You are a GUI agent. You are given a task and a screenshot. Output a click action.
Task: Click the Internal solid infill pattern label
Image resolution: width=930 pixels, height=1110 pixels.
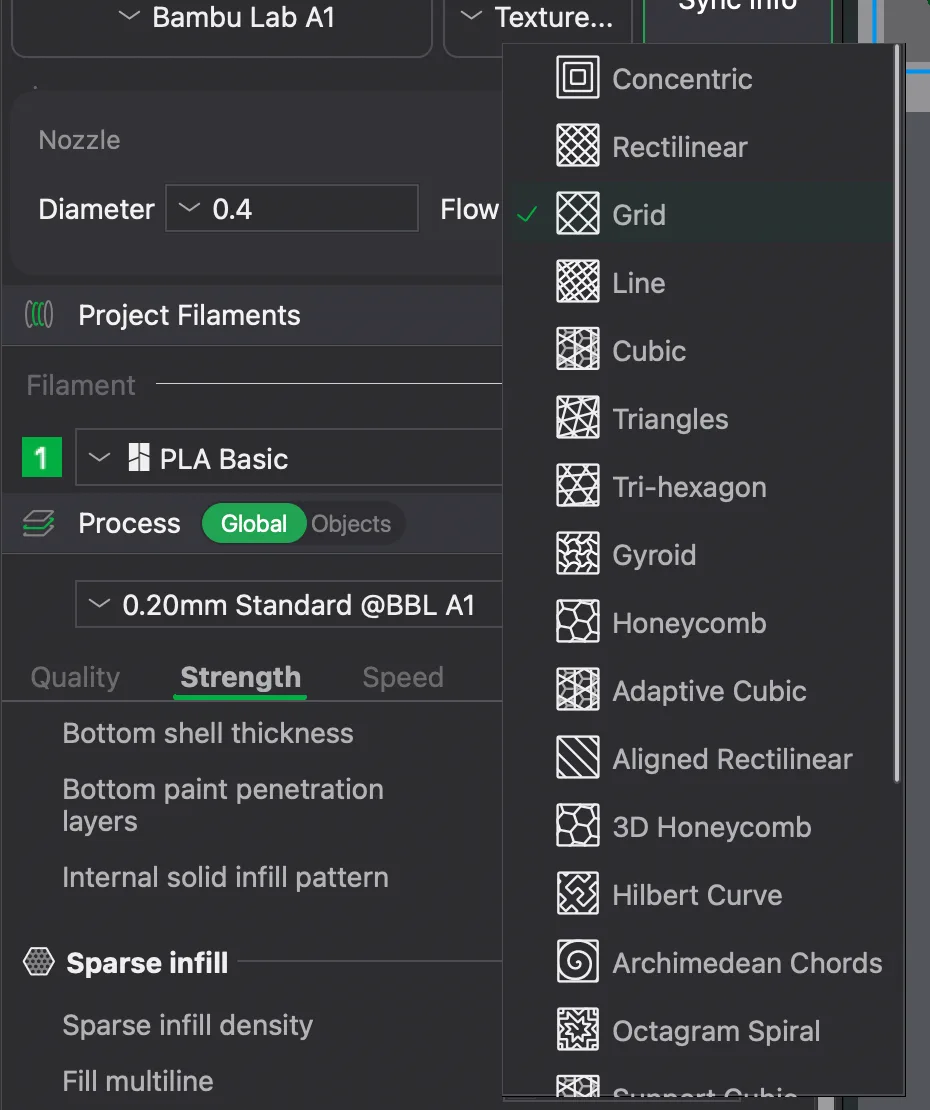225,877
